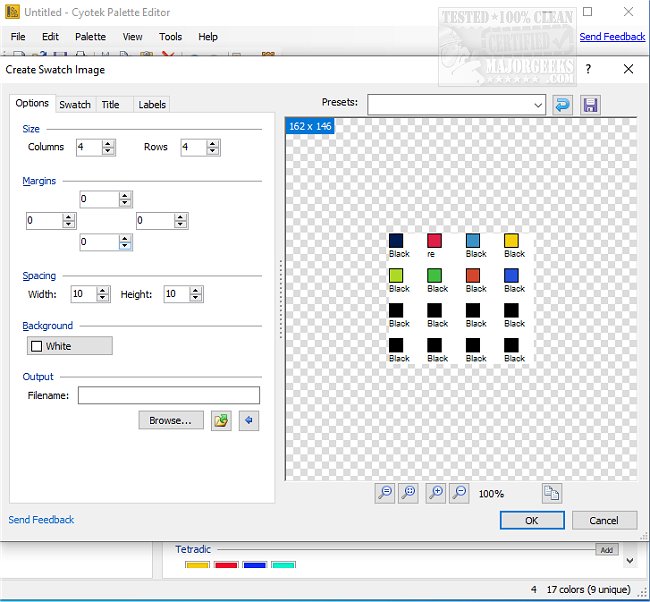The height and width of the screenshot is (602, 650).
Task: Copy the preview image to clipboard
Action: (552, 493)
